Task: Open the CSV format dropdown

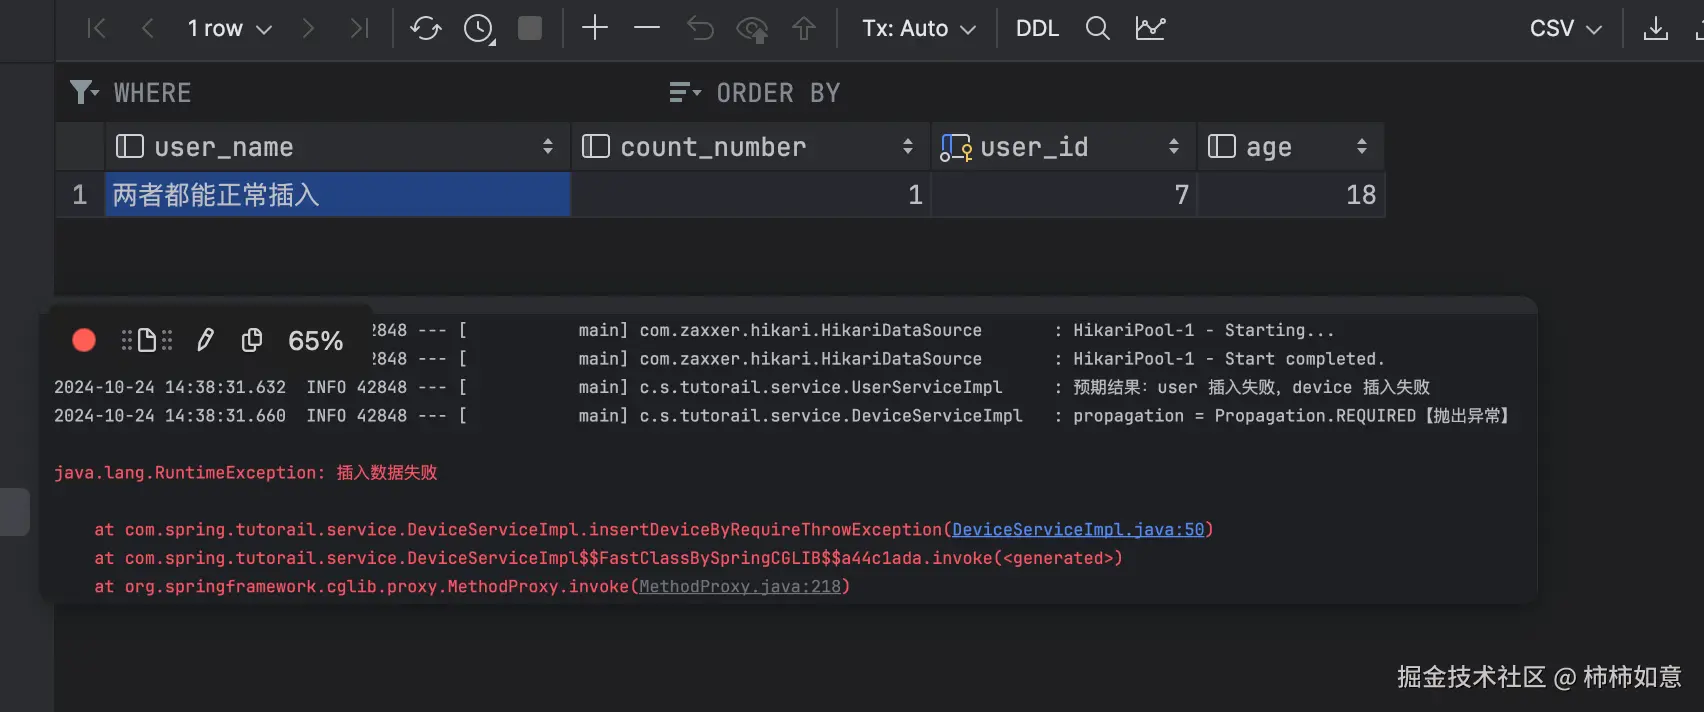Action: 1565,29
